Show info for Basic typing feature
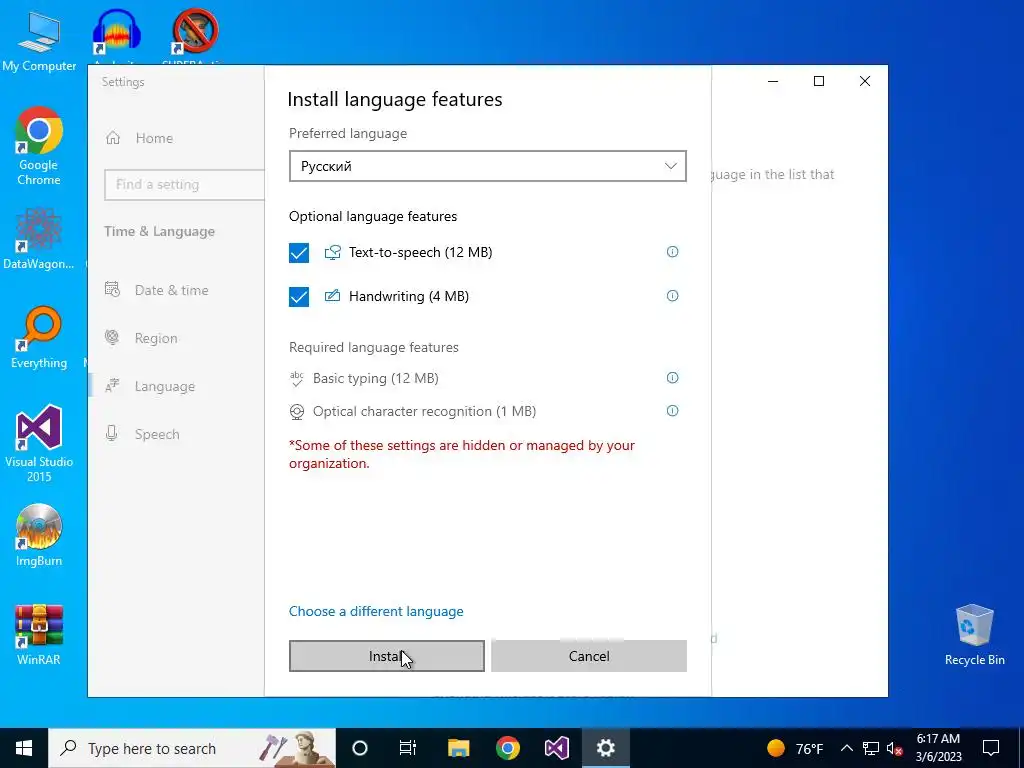 point(672,377)
